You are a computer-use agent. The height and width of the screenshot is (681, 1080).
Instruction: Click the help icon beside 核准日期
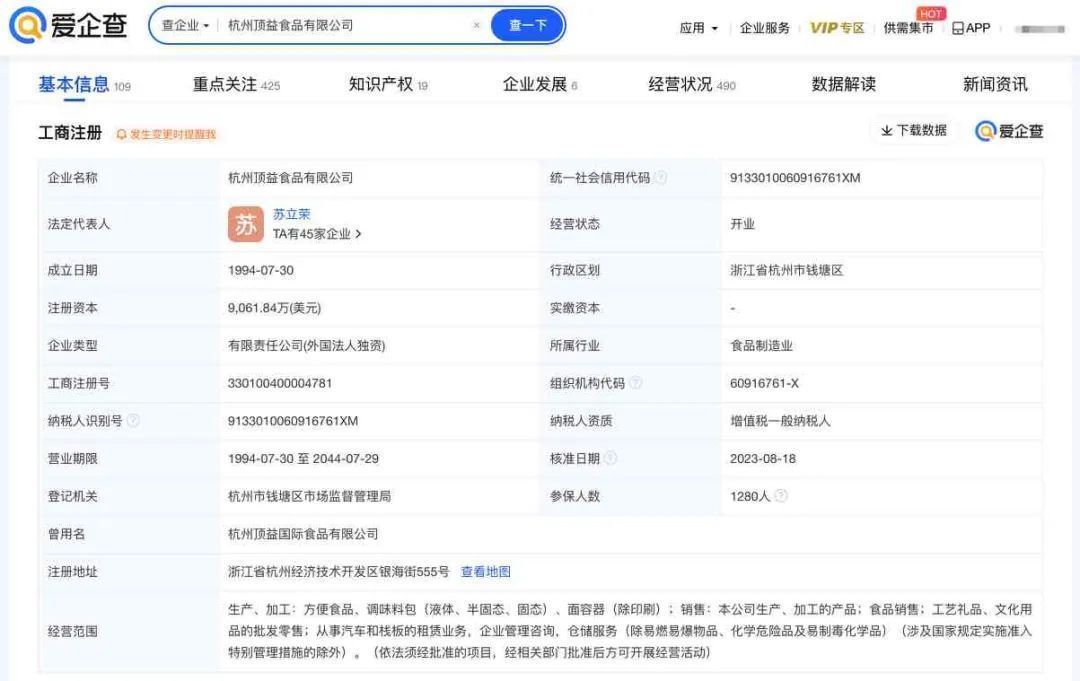coord(610,458)
